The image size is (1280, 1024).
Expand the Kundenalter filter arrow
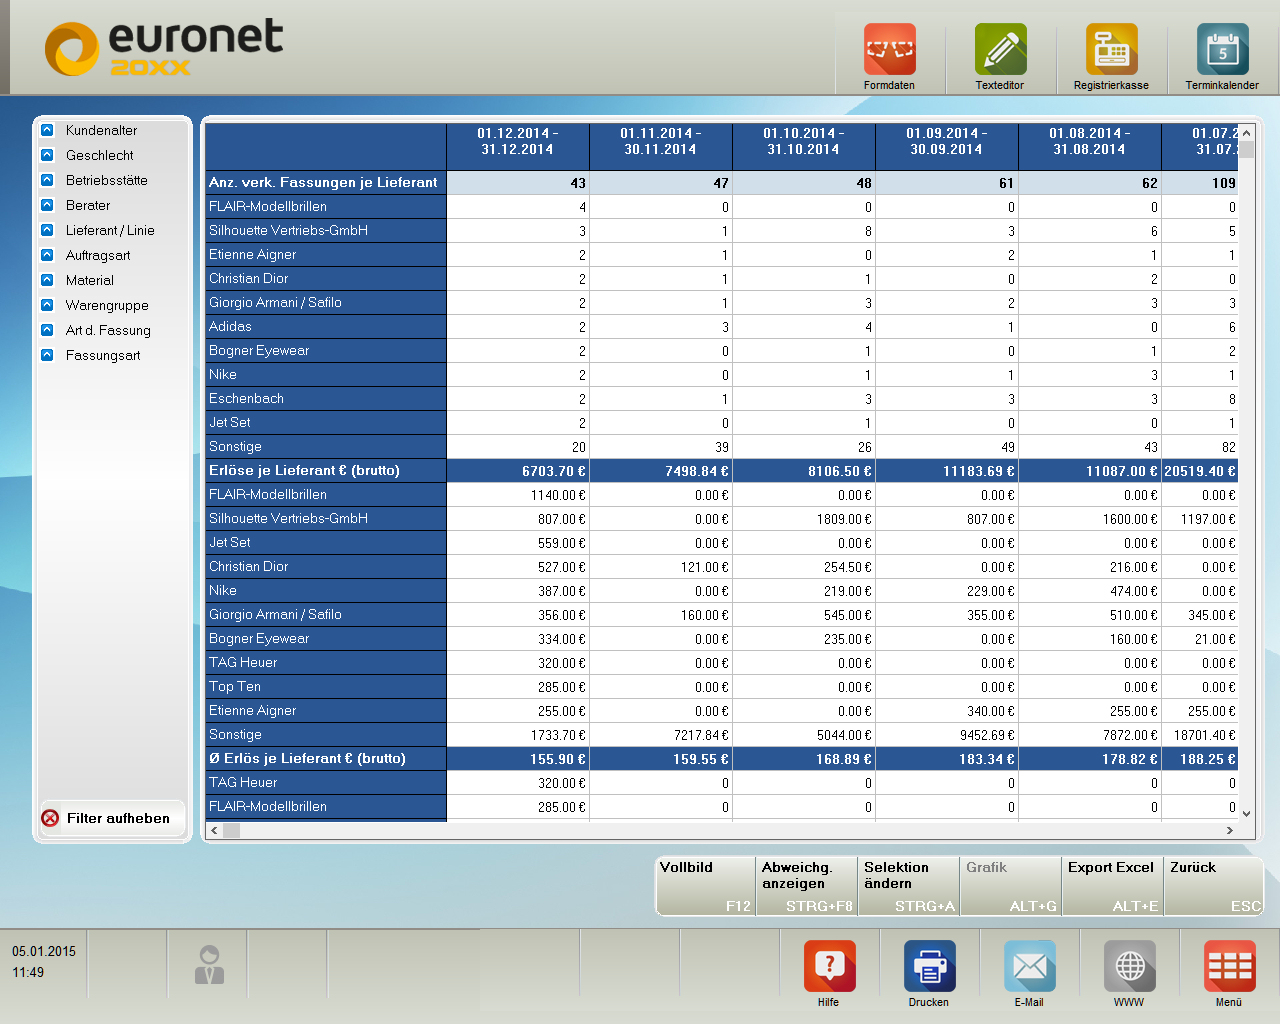tap(47, 130)
